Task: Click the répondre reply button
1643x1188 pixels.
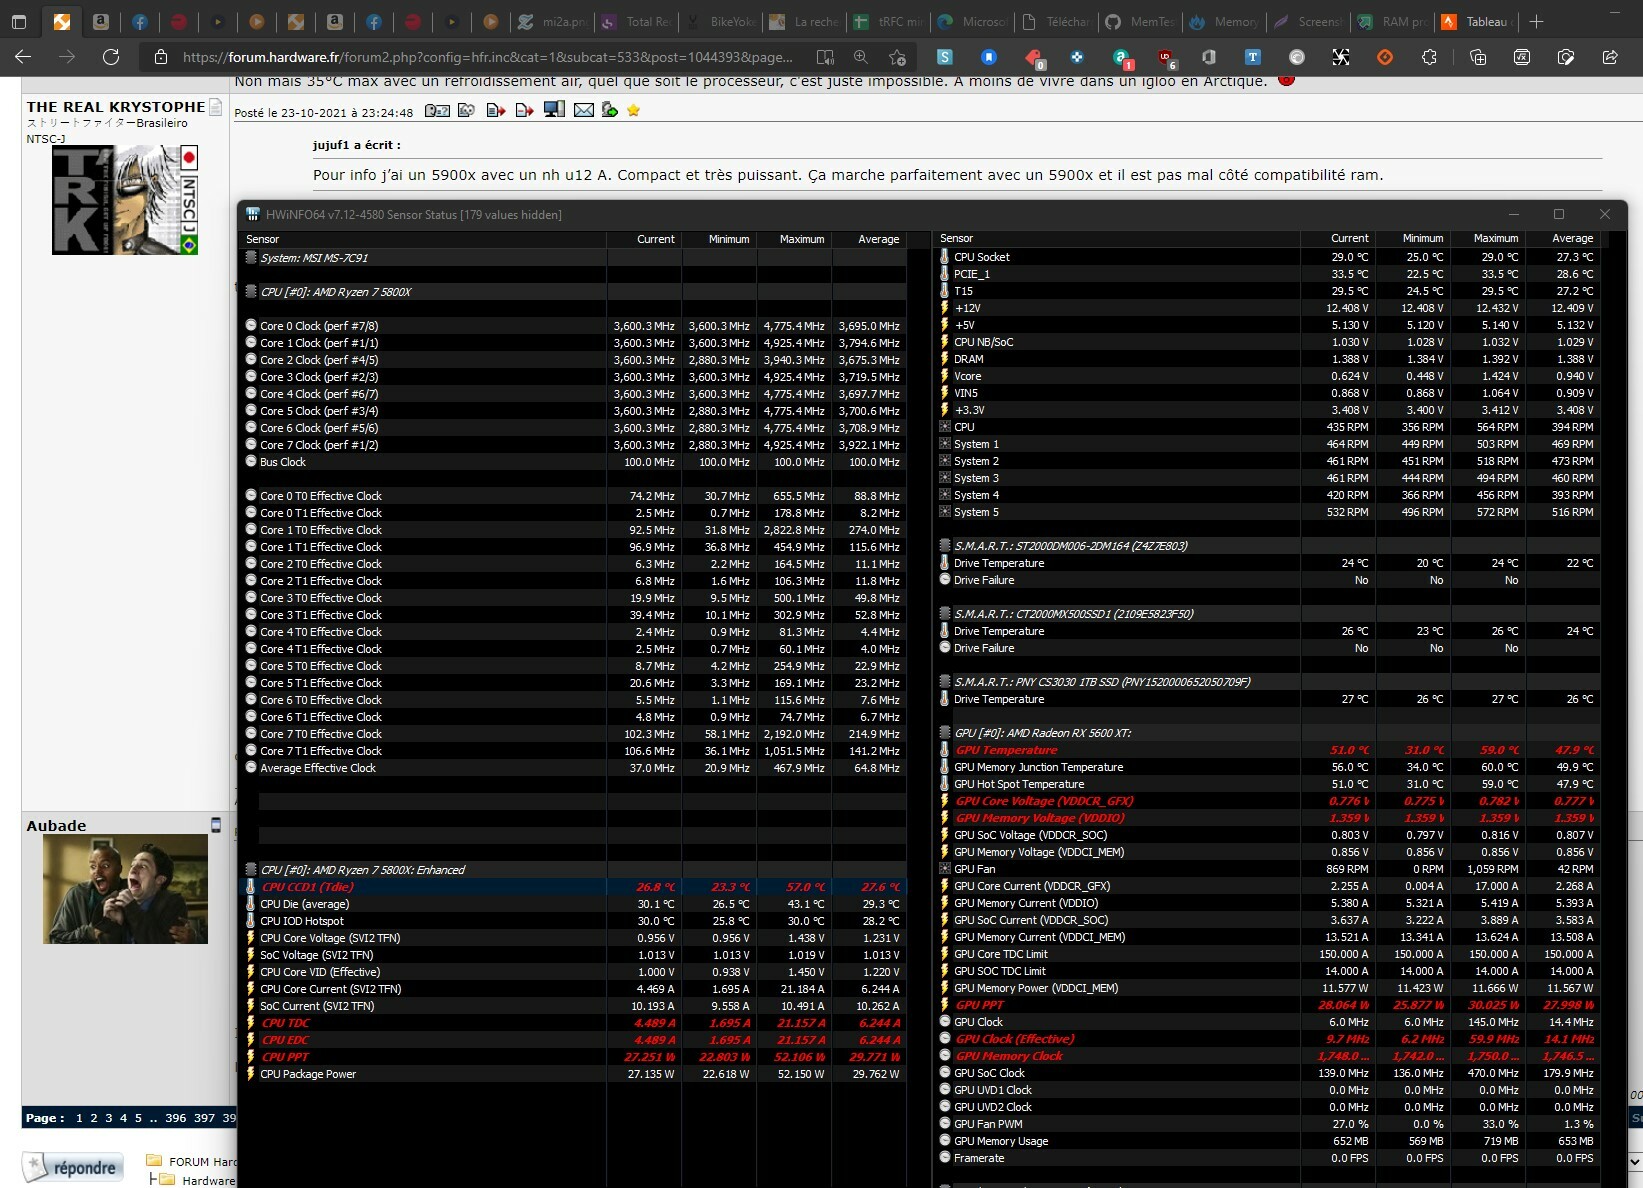Action: point(73,1167)
